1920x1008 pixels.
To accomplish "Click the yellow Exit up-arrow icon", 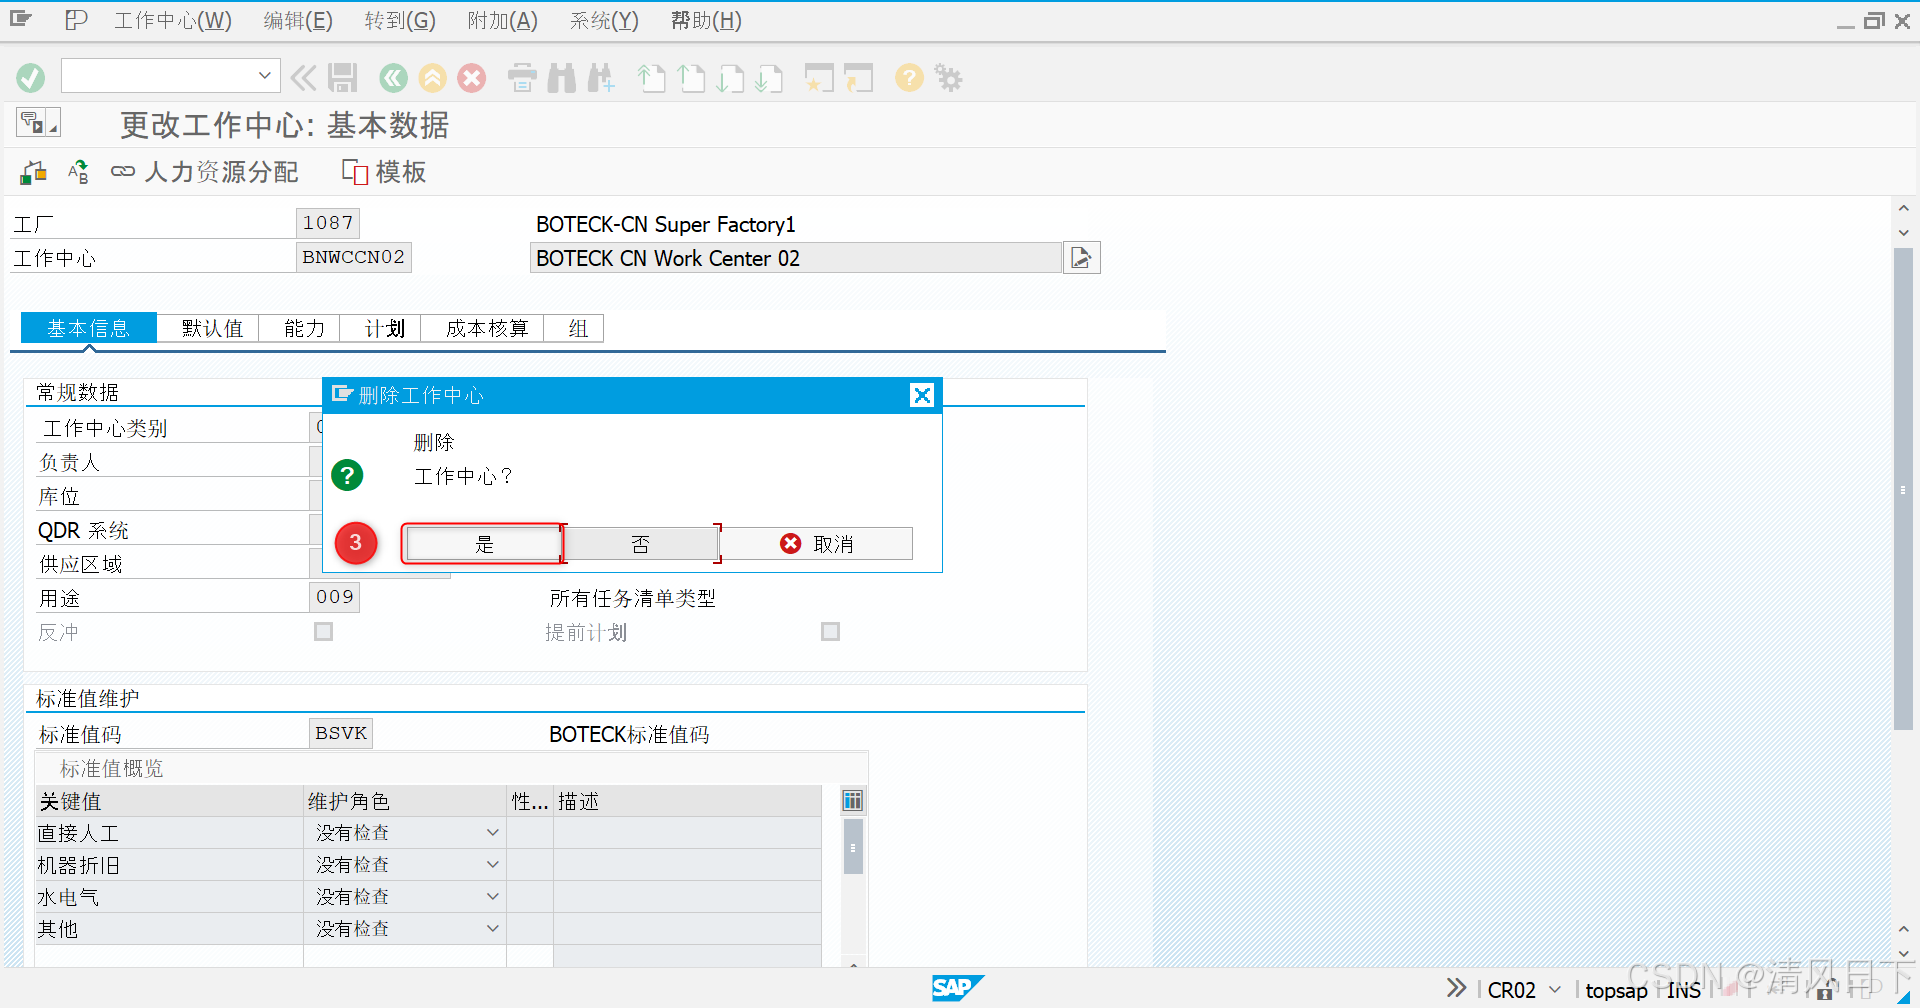I will 433,78.
